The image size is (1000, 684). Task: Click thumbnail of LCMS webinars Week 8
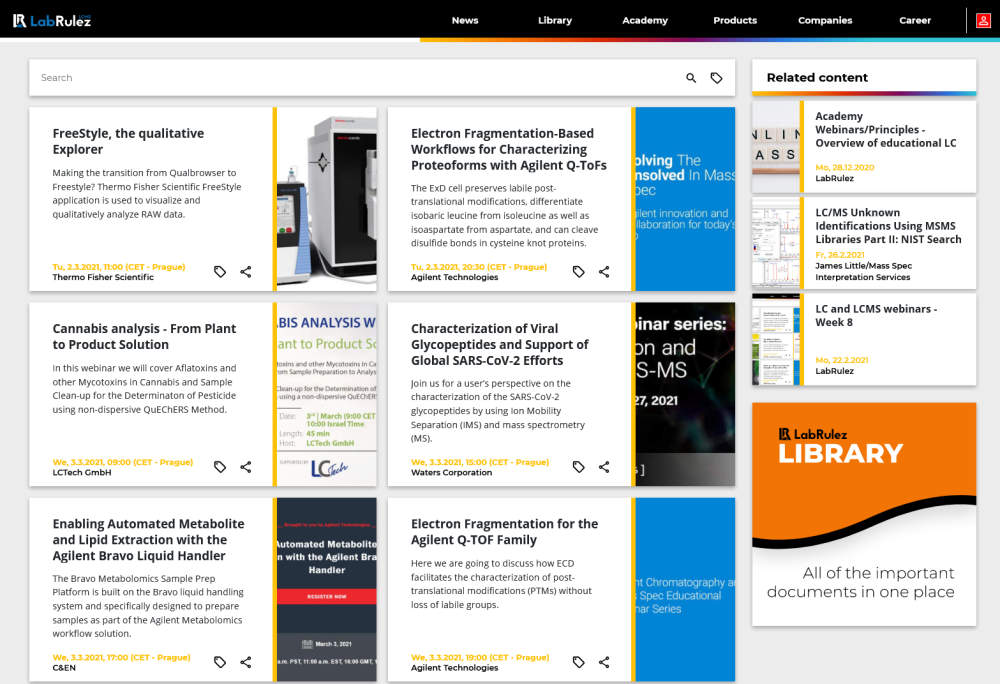776,339
